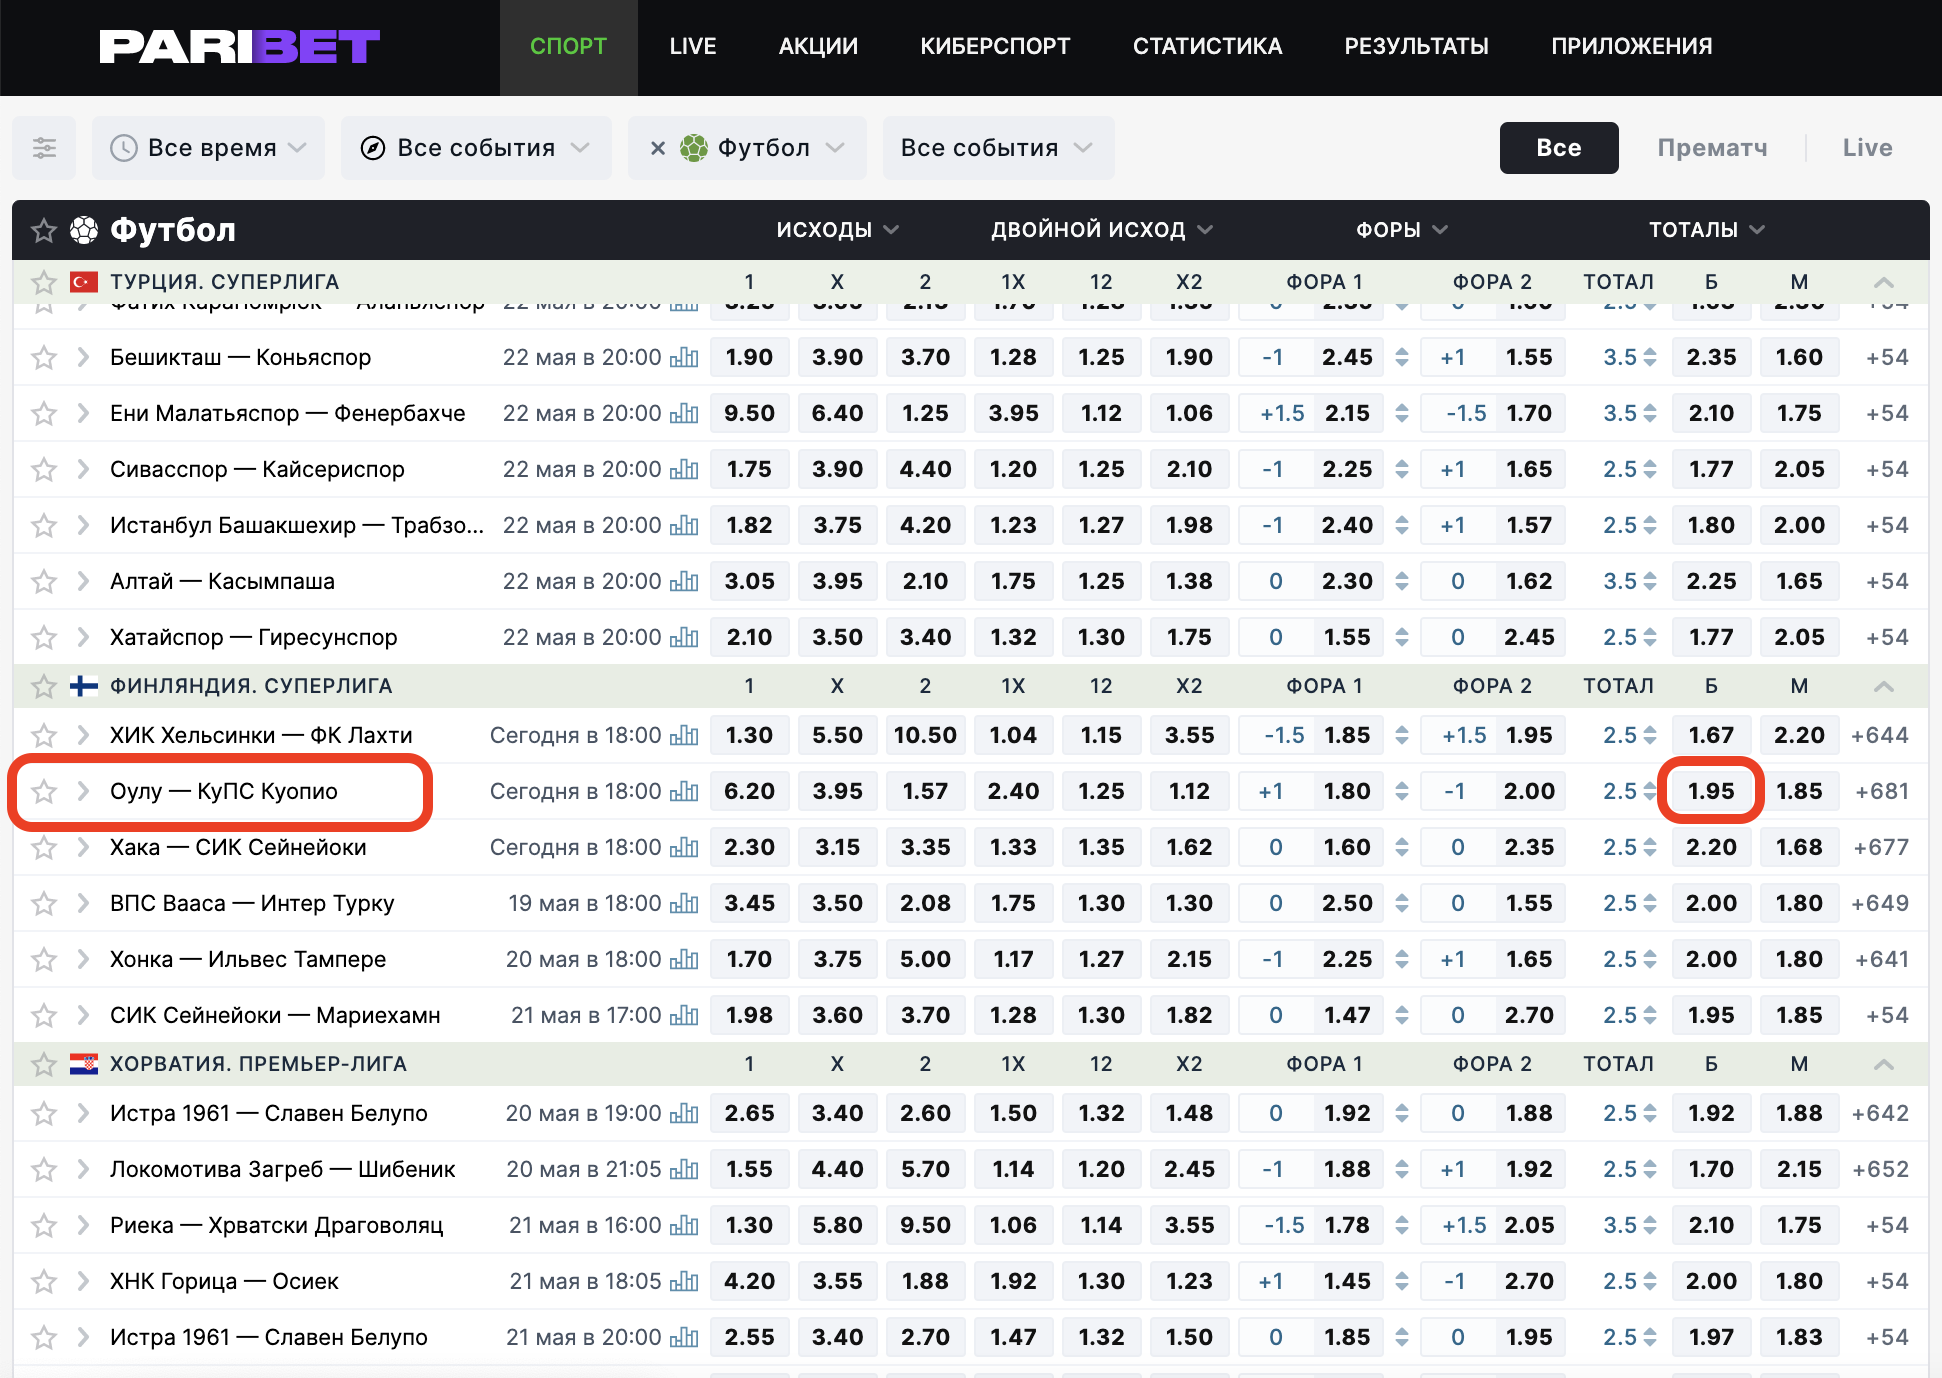Star the Истанбул Башакшехир match
The image size is (1942, 1378).
coord(43,525)
